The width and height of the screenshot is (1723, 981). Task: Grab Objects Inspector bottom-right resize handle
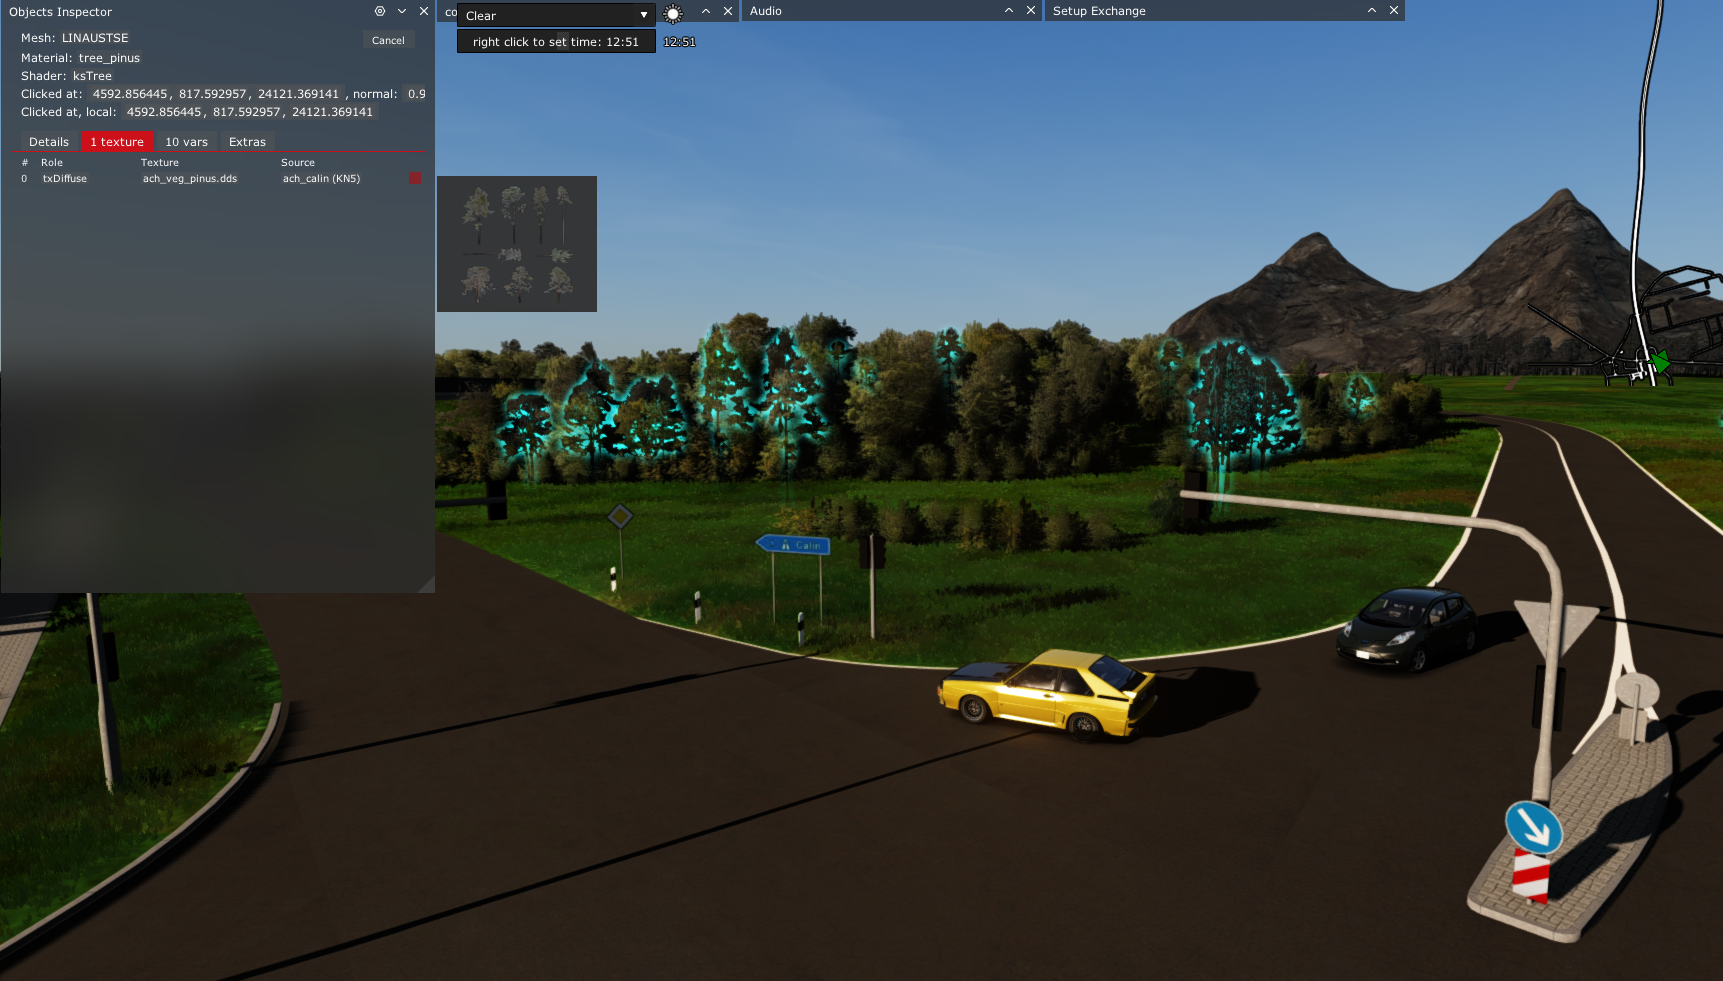click(427, 585)
